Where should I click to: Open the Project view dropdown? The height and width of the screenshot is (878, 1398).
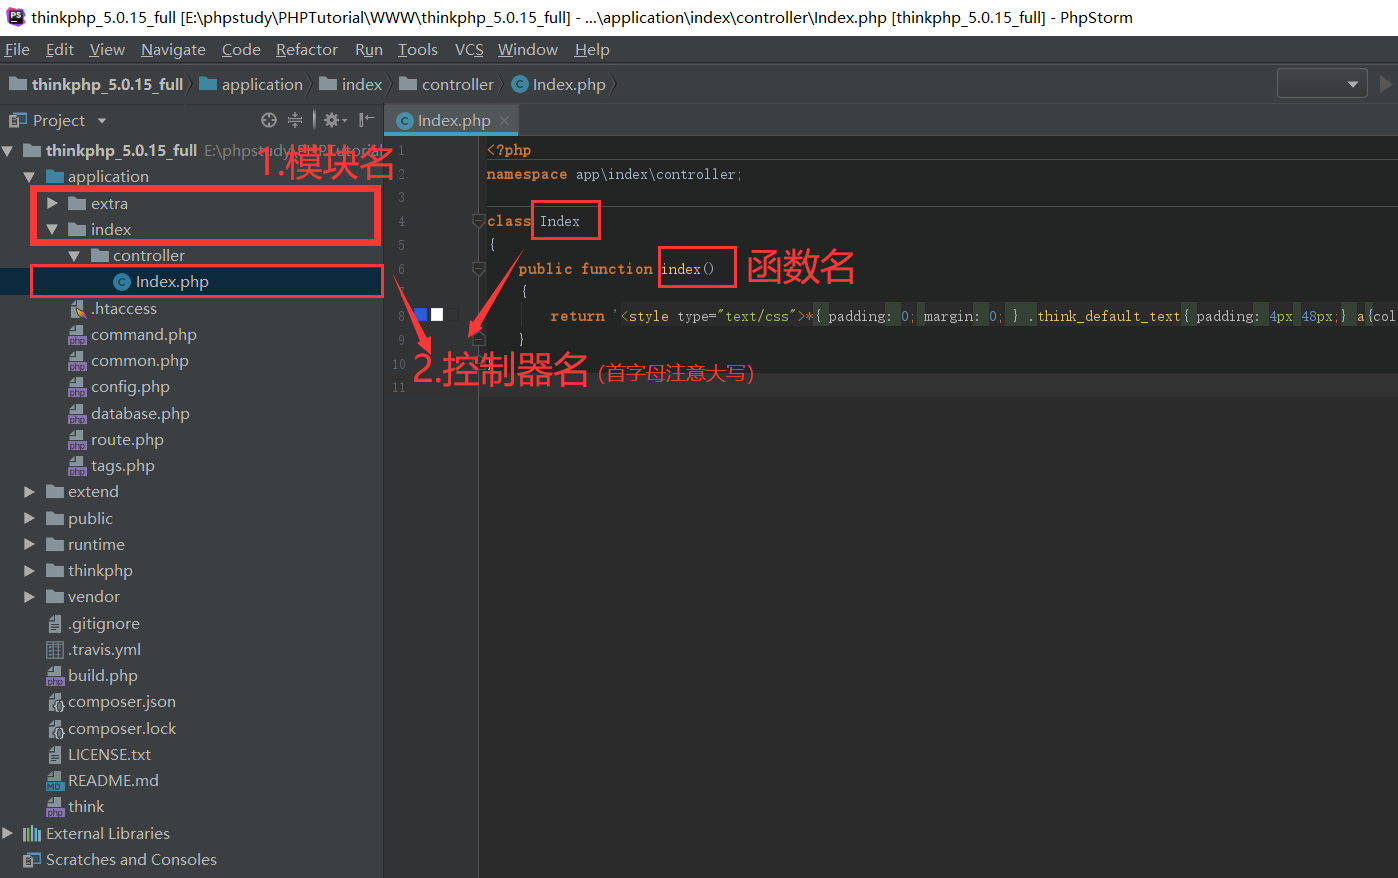pyautogui.click(x=102, y=121)
